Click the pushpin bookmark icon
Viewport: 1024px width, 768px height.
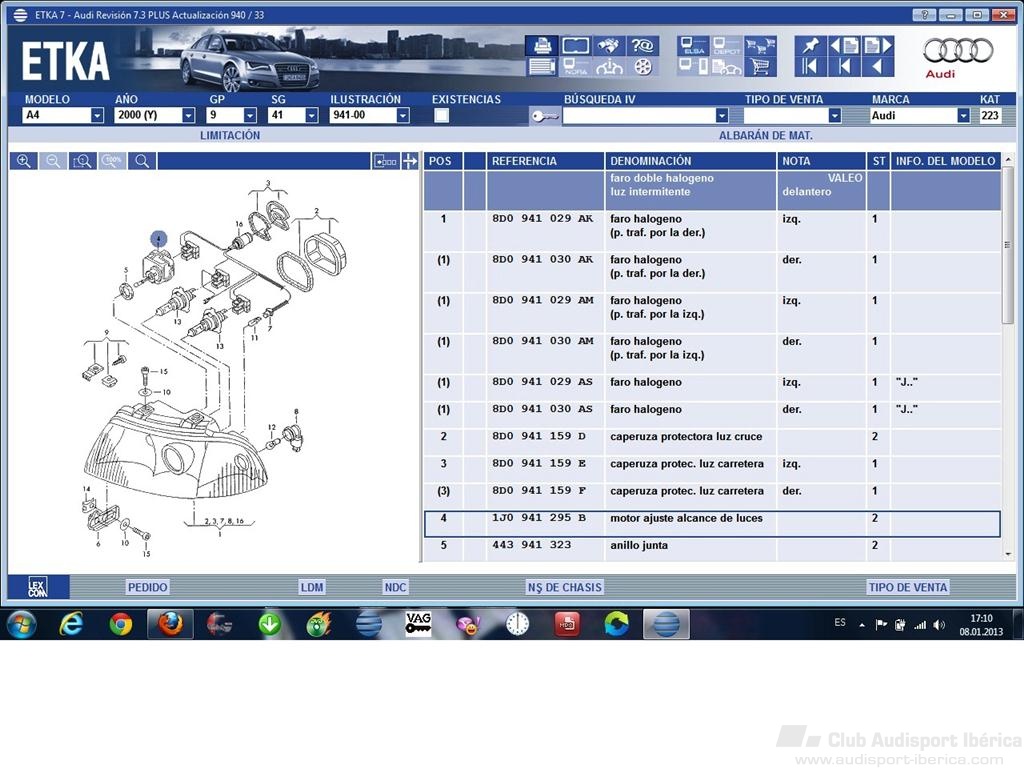(810, 46)
